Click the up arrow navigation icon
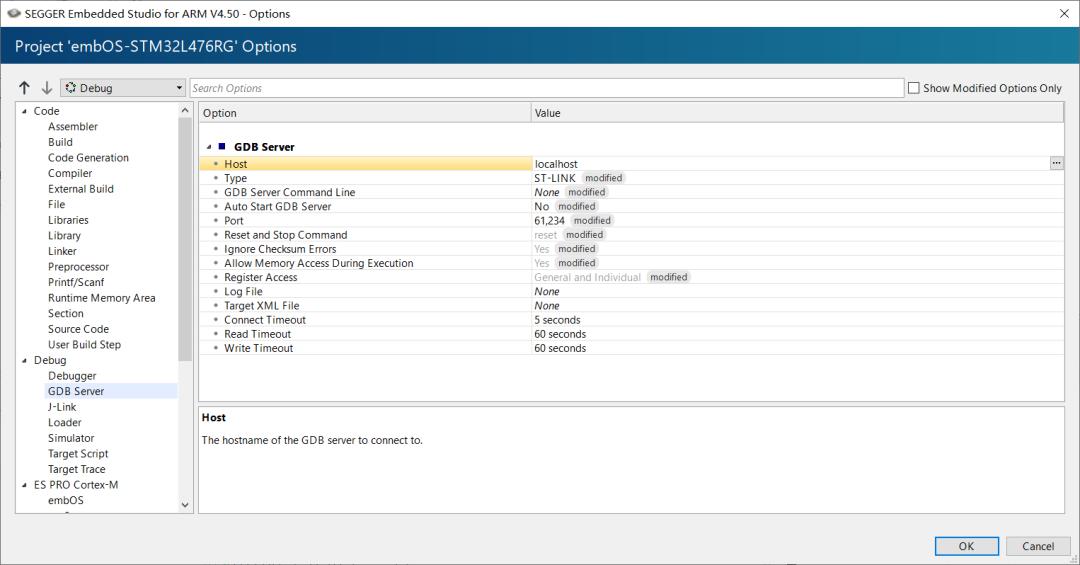 pyautogui.click(x=25, y=88)
